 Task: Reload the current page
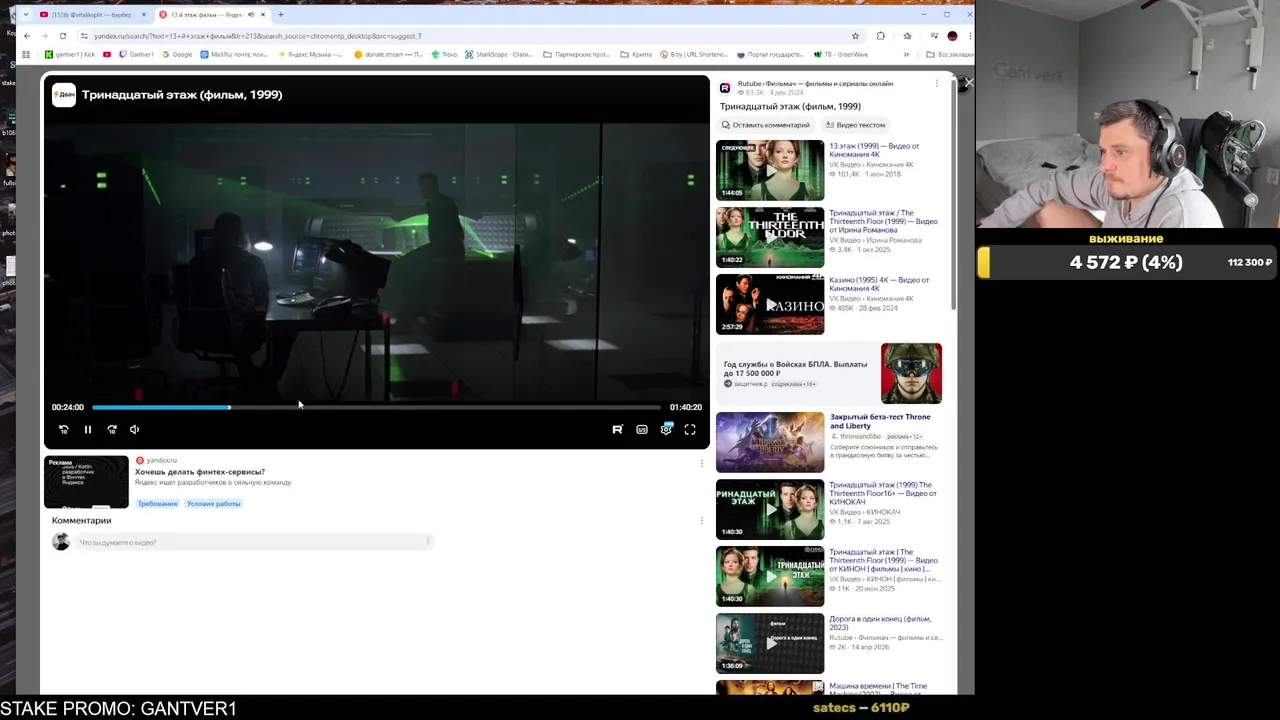pos(62,36)
